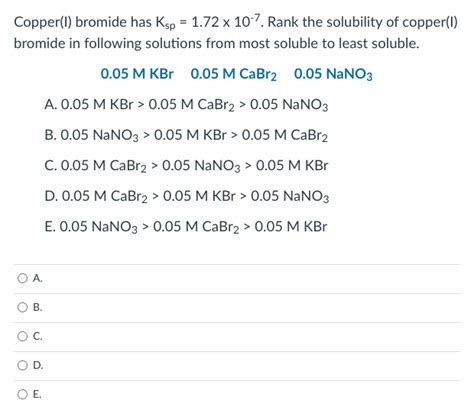Image resolution: width=474 pixels, height=410 pixels.
Task: Click the blue '0.05 M KBr' heading
Action: (137, 74)
